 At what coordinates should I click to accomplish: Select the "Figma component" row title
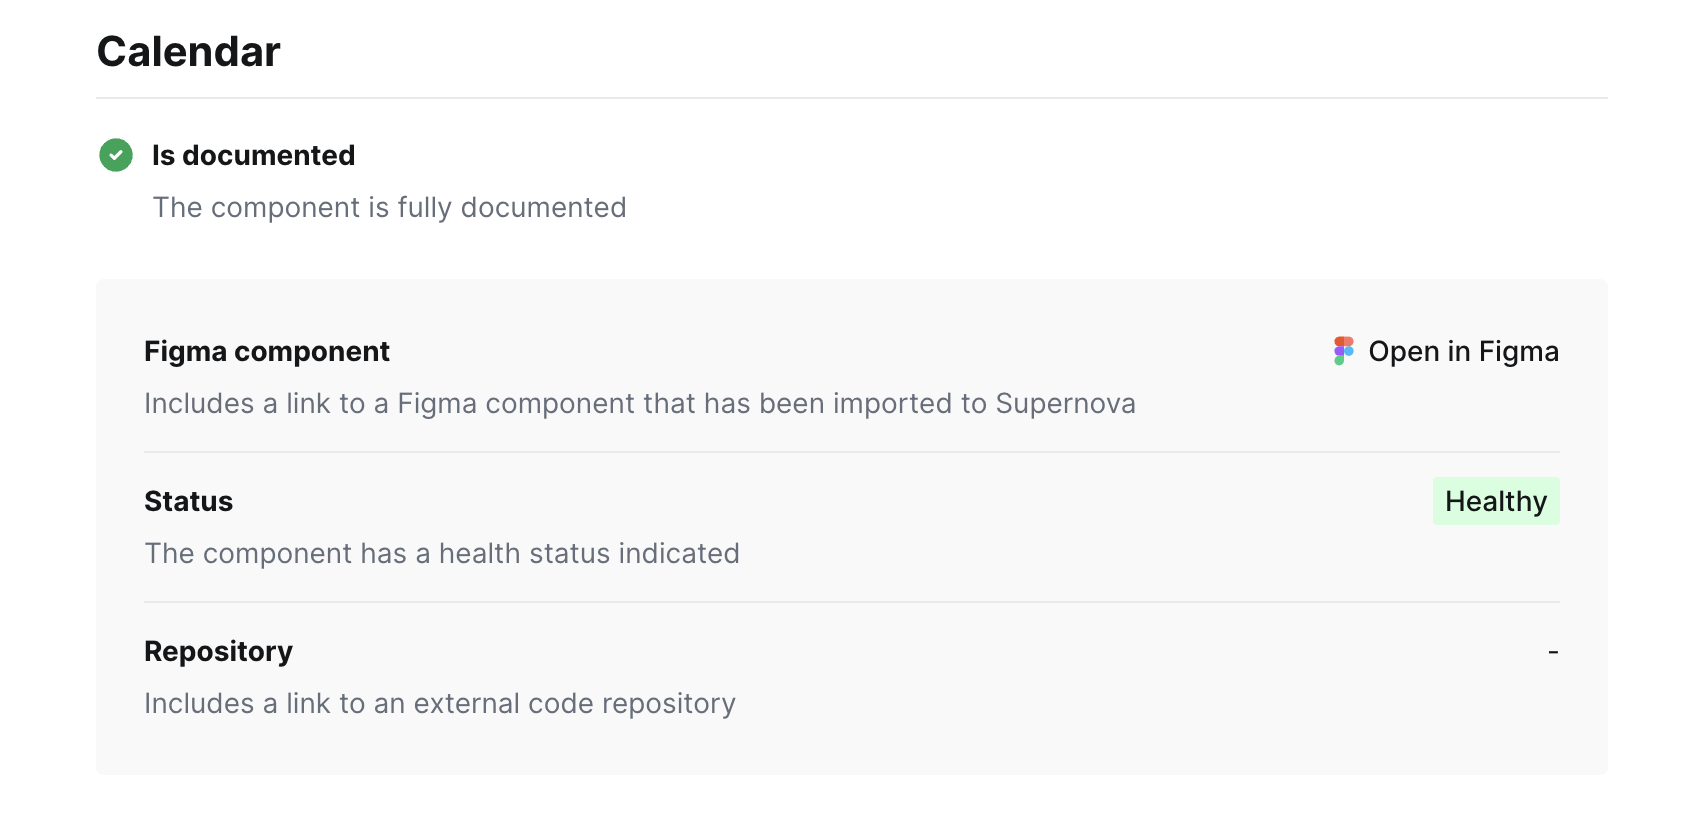tap(267, 351)
